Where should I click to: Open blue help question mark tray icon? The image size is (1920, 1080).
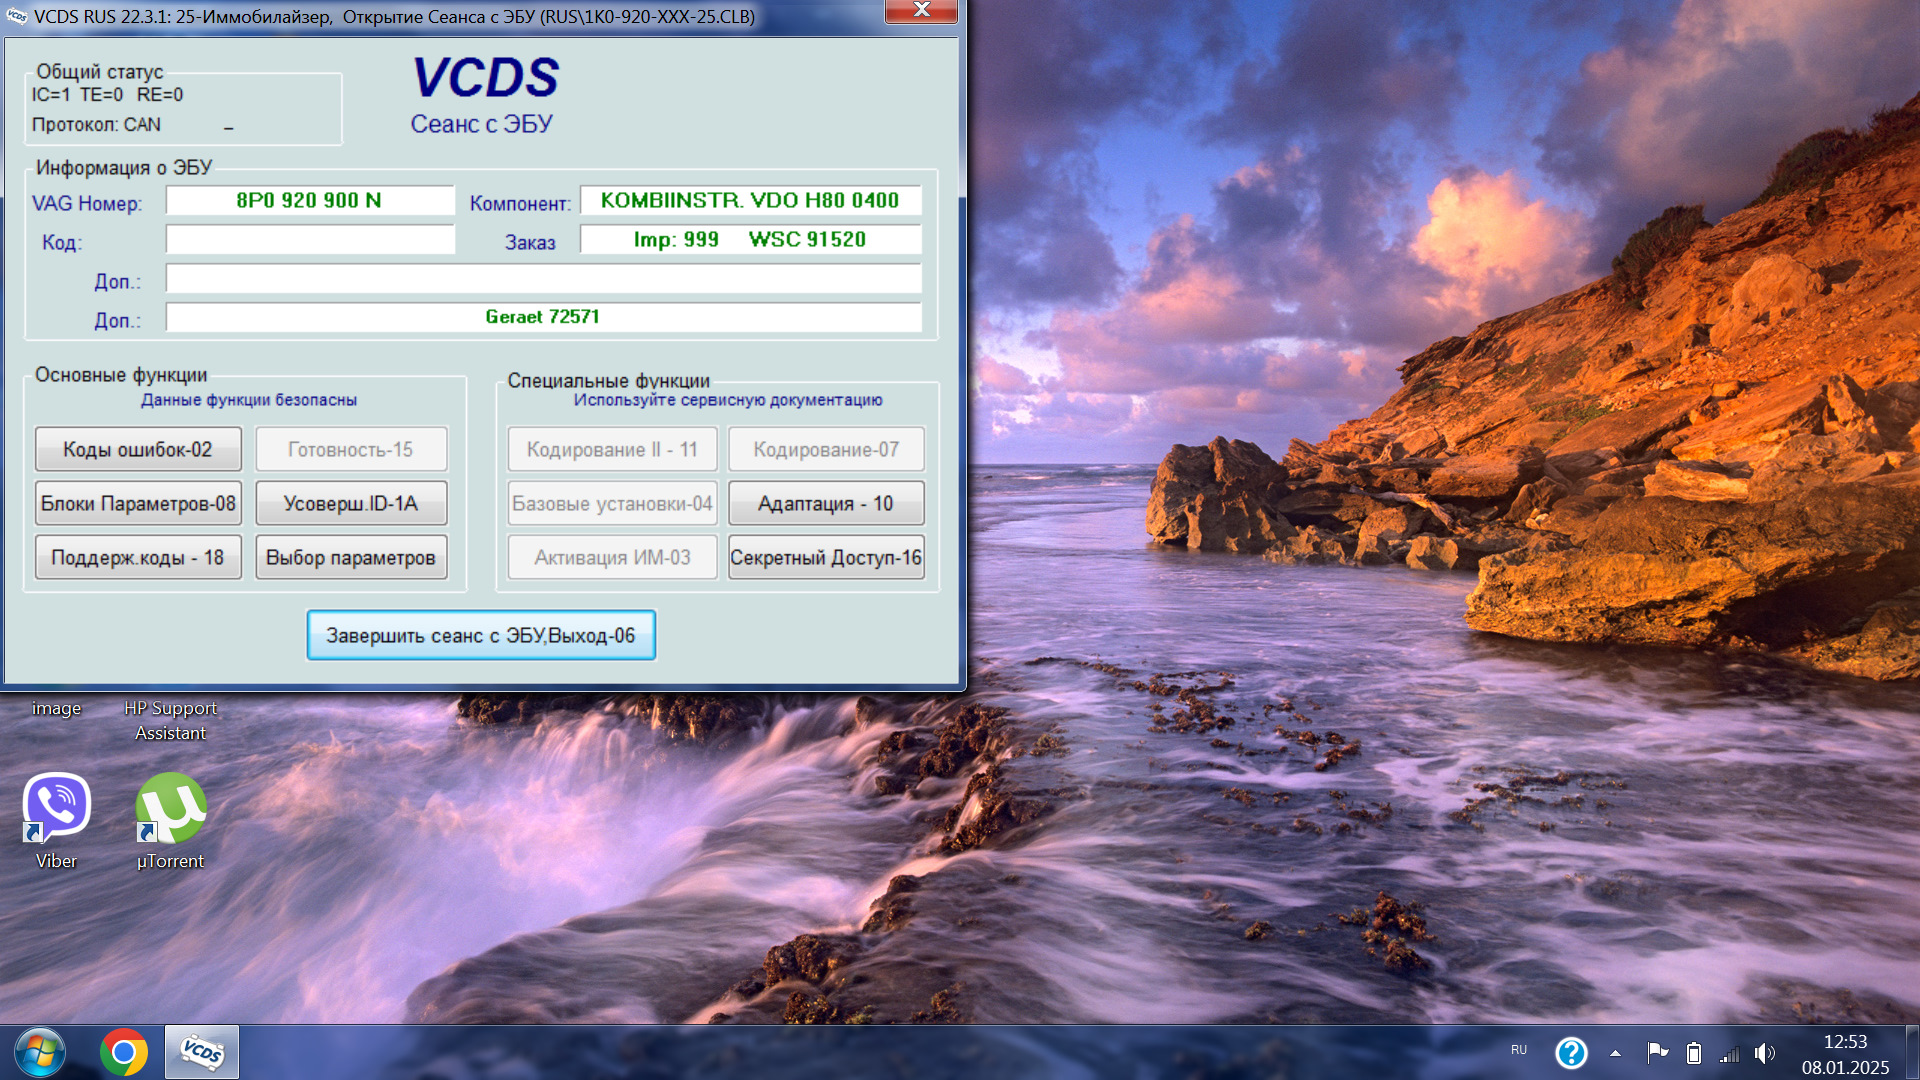point(1571,1052)
